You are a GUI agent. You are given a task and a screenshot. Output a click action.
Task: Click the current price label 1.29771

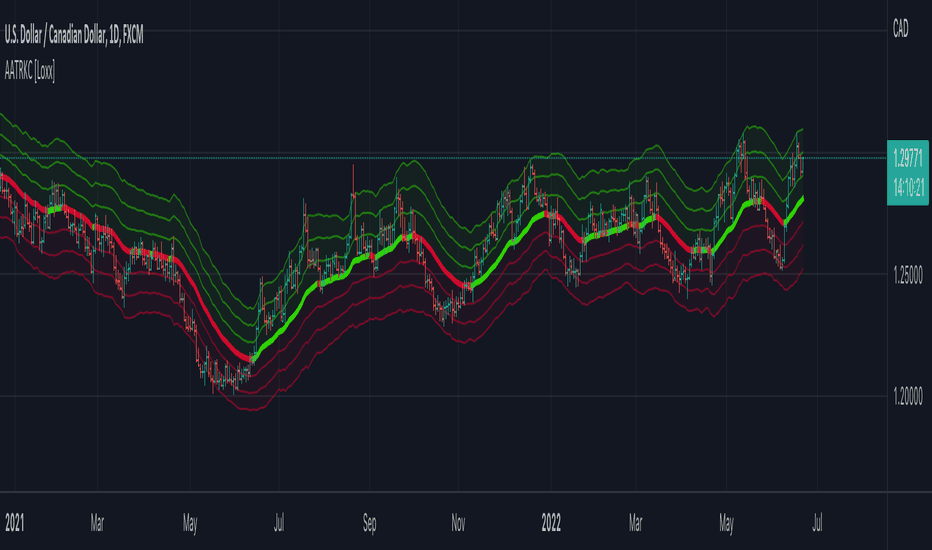tap(908, 159)
